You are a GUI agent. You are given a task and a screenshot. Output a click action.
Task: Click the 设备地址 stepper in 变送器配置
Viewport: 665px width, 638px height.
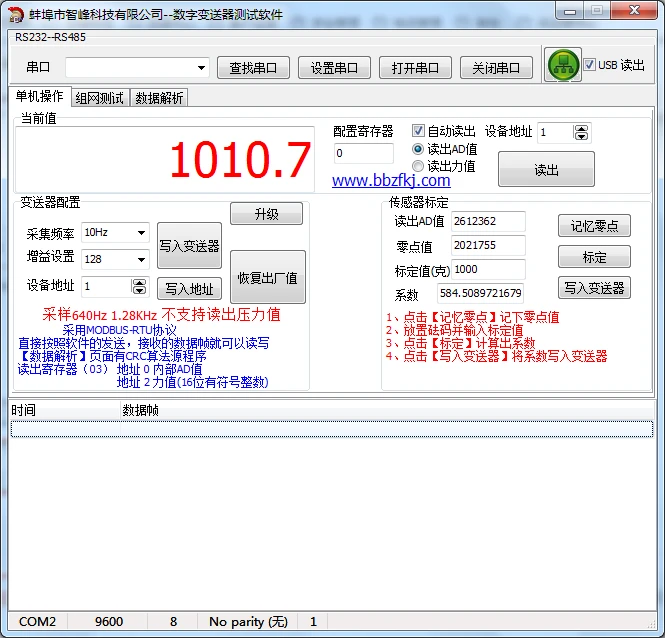(140, 287)
